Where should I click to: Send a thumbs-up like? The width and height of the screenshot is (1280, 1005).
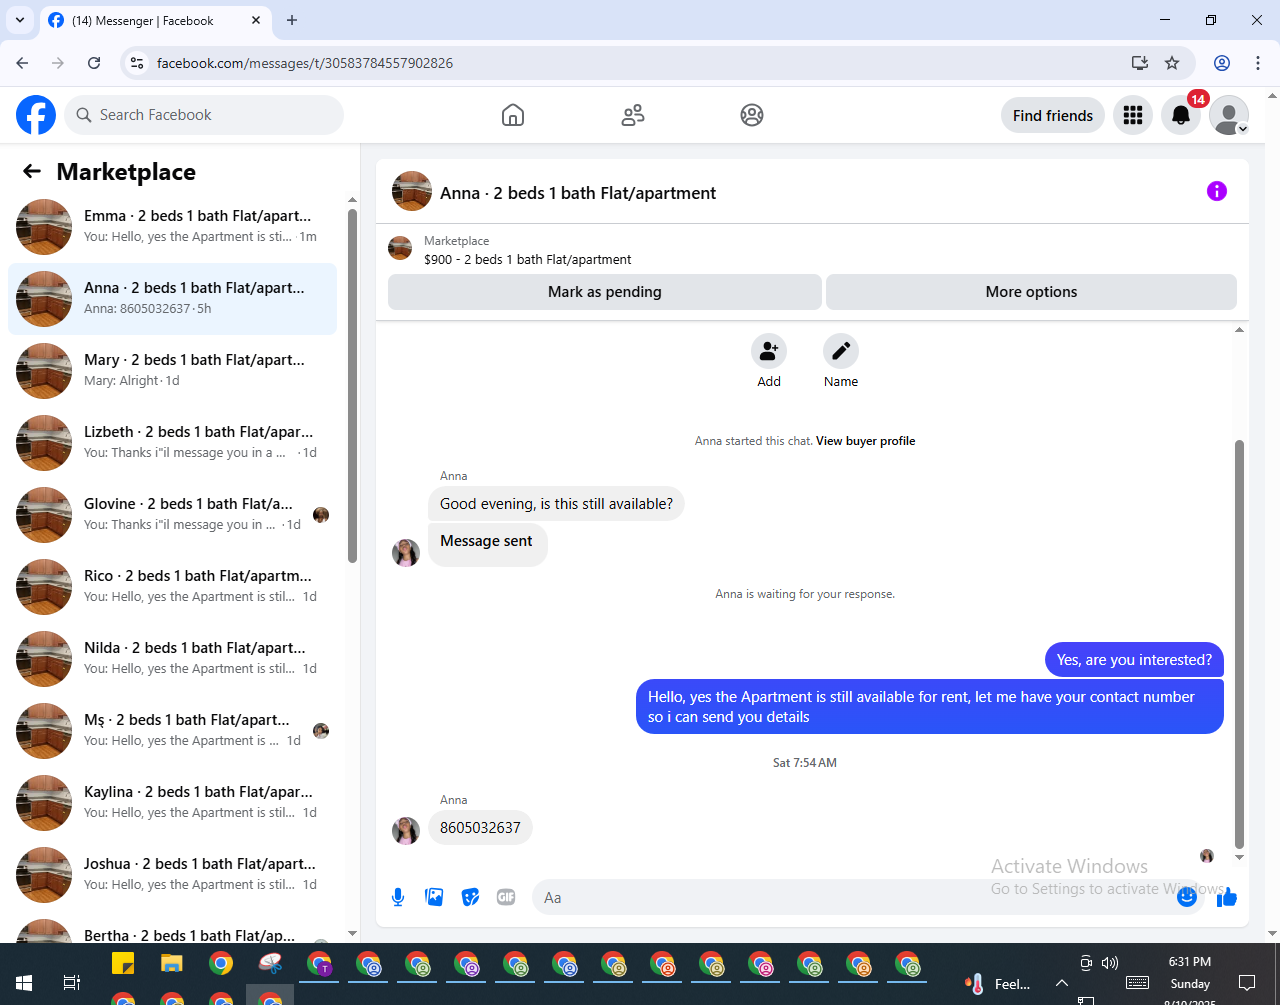click(x=1227, y=897)
